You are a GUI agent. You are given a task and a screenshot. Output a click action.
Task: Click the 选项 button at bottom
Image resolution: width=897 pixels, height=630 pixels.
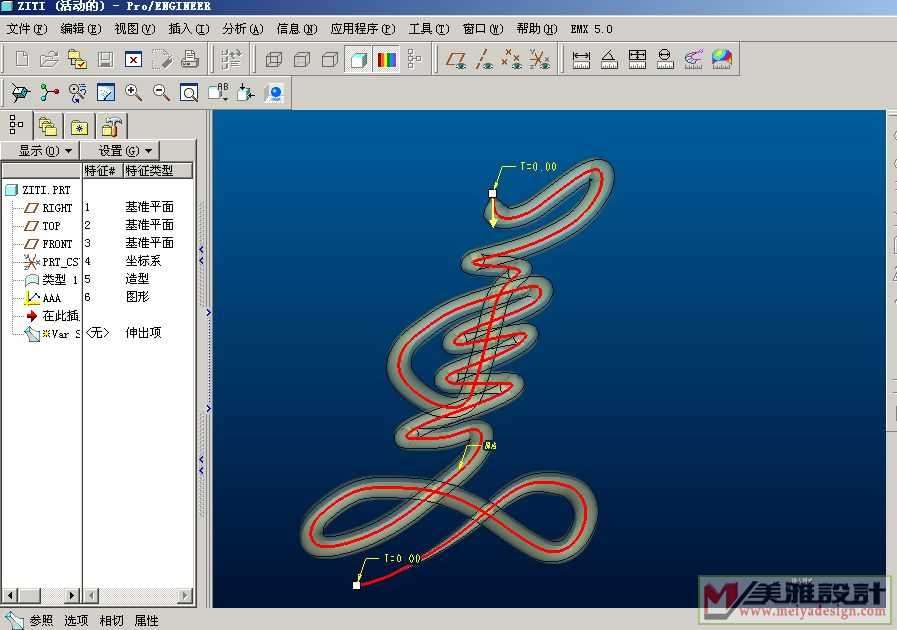pos(77,621)
